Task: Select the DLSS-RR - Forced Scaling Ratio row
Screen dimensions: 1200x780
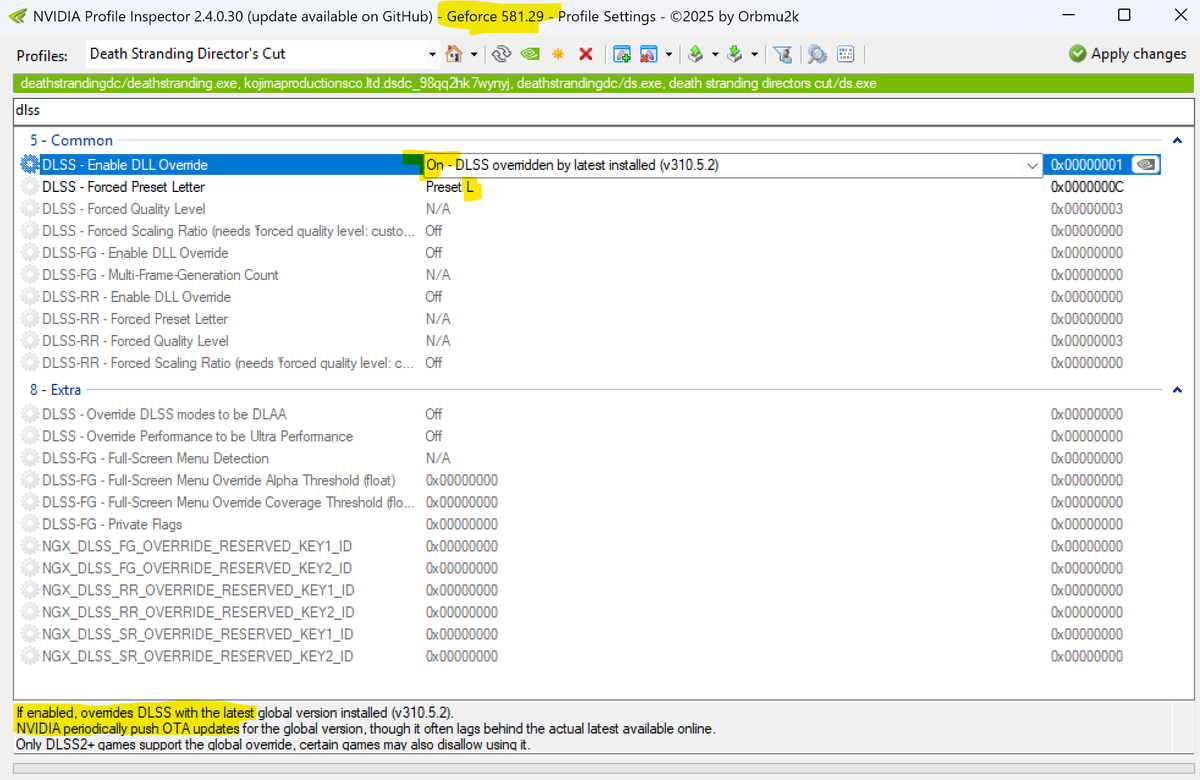Action: coord(590,363)
